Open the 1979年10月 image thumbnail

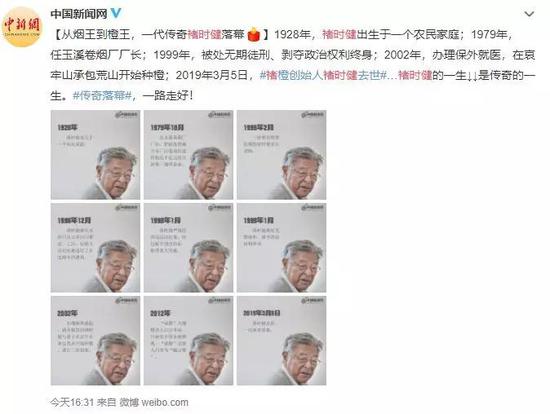pyautogui.click(x=188, y=155)
